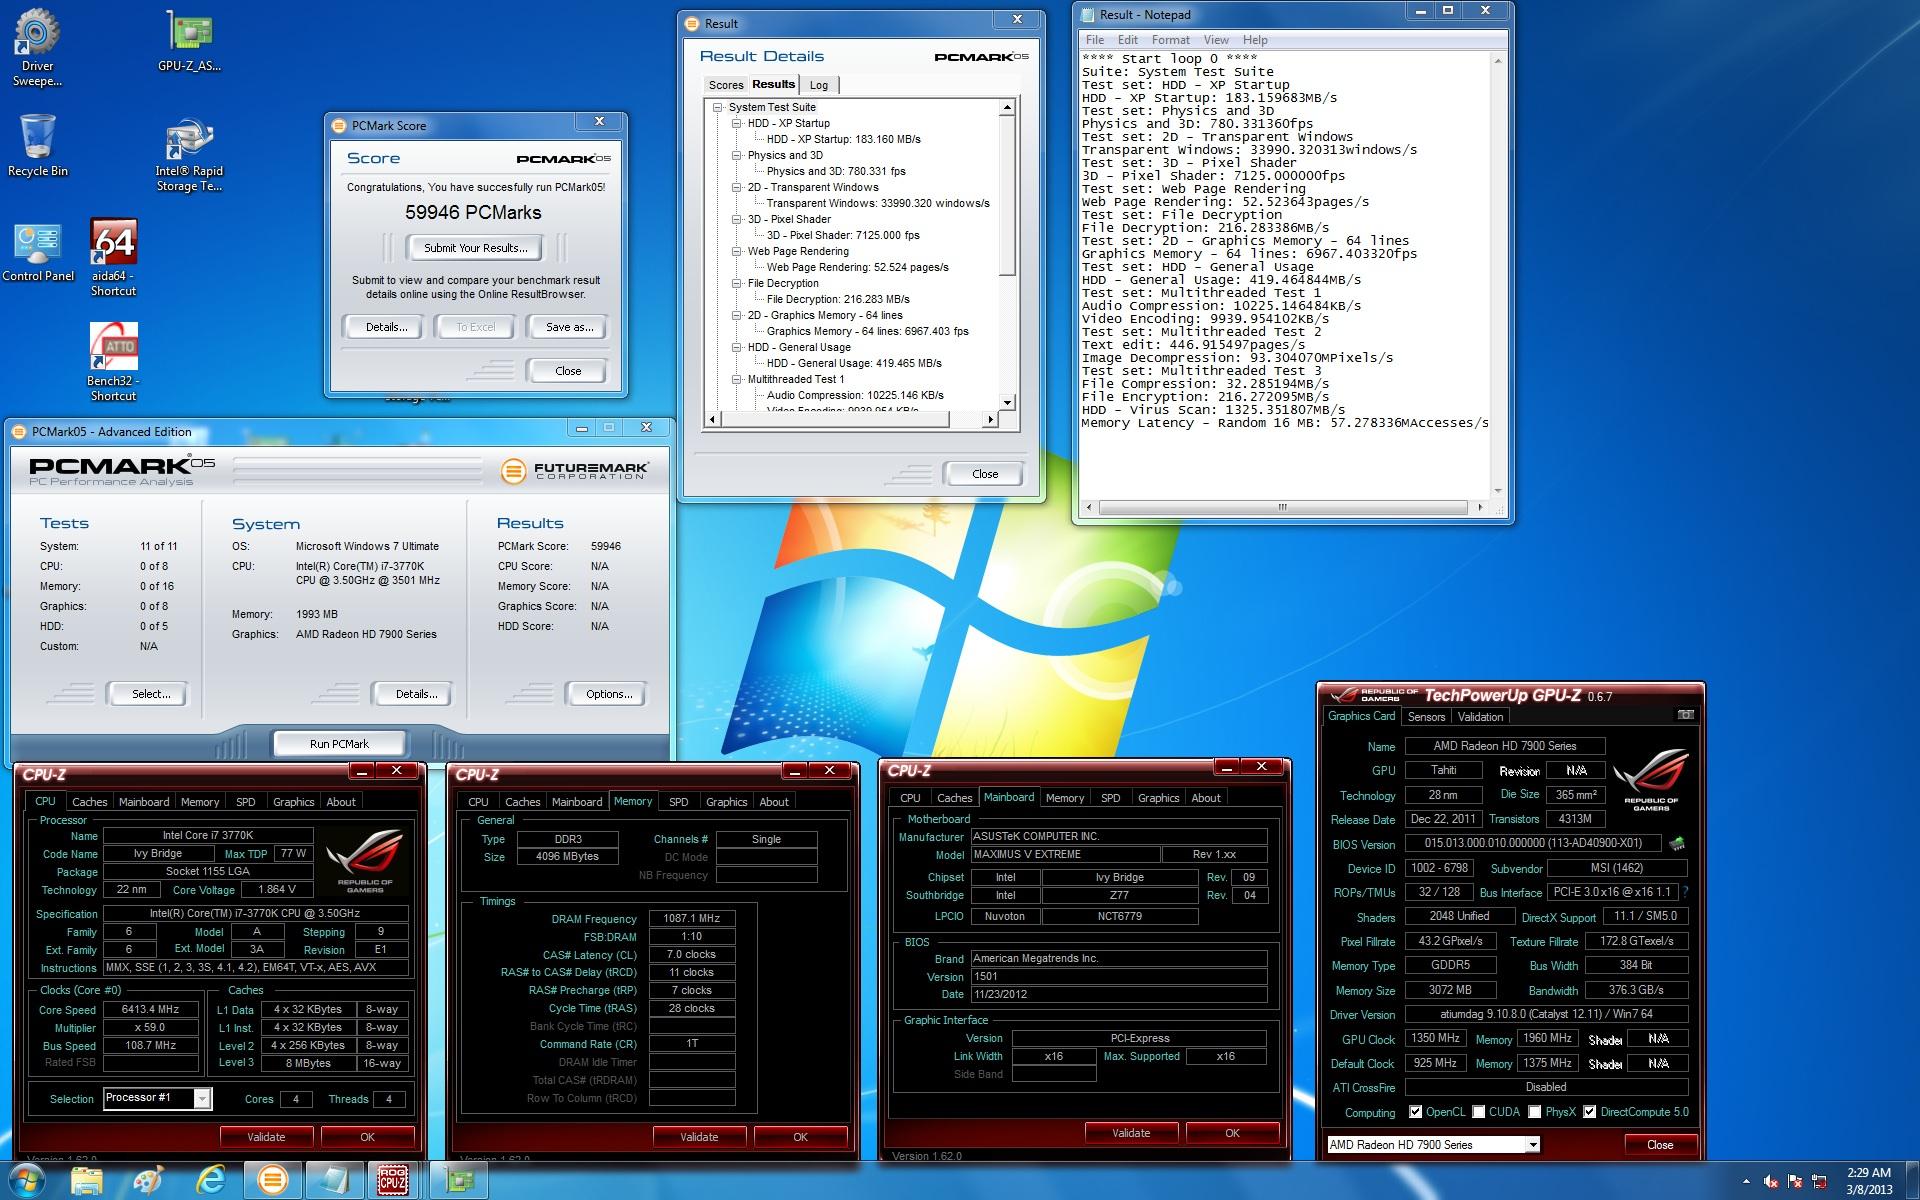Image resolution: width=1920 pixels, height=1200 pixels.
Task: Open Windows Explorer from the taskbar
Action: 87,1181
